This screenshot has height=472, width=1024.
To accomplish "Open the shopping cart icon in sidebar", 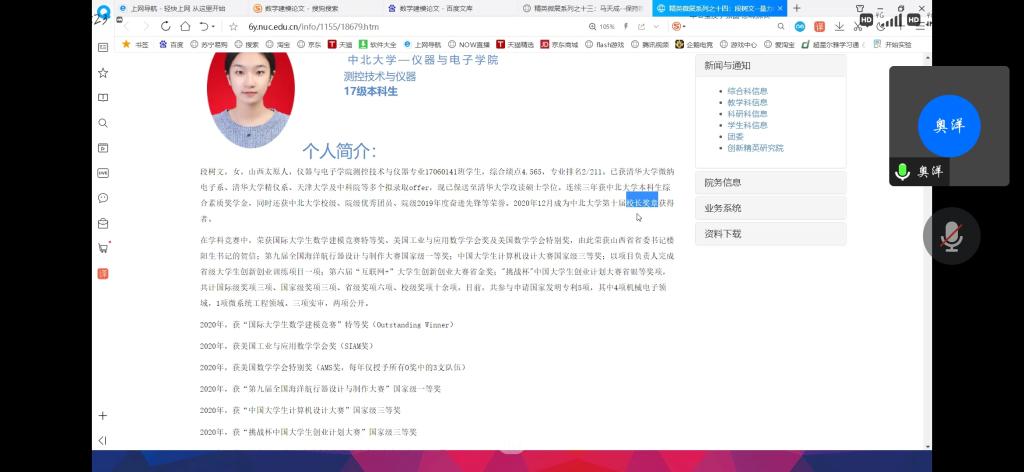I will pos(102,247).
